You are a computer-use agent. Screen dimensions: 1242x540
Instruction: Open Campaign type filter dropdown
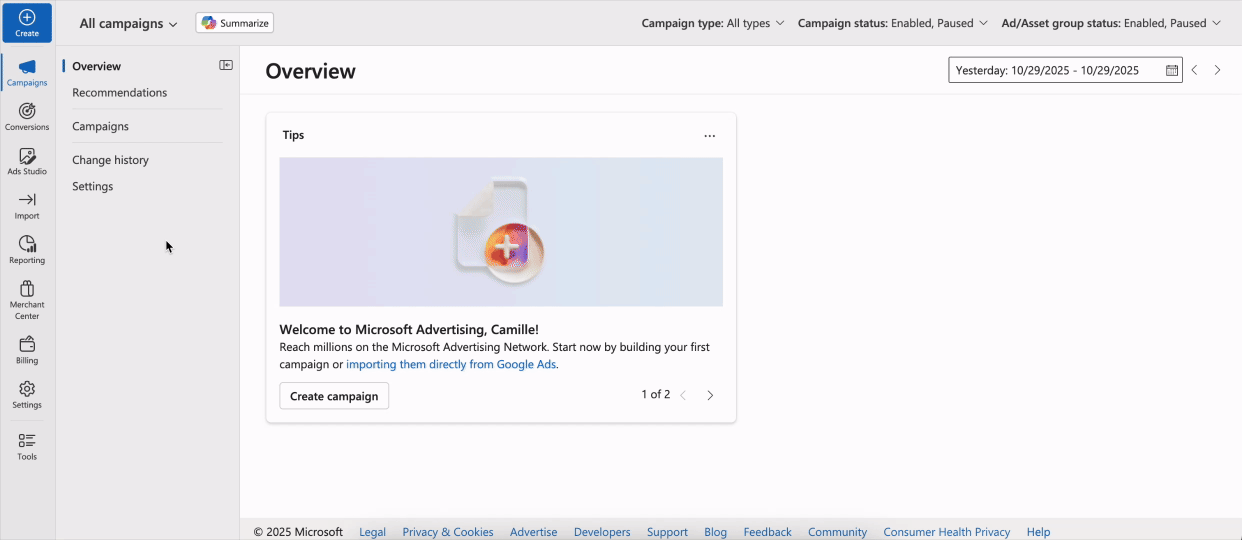pyautogui.click(x=713, y=23)
